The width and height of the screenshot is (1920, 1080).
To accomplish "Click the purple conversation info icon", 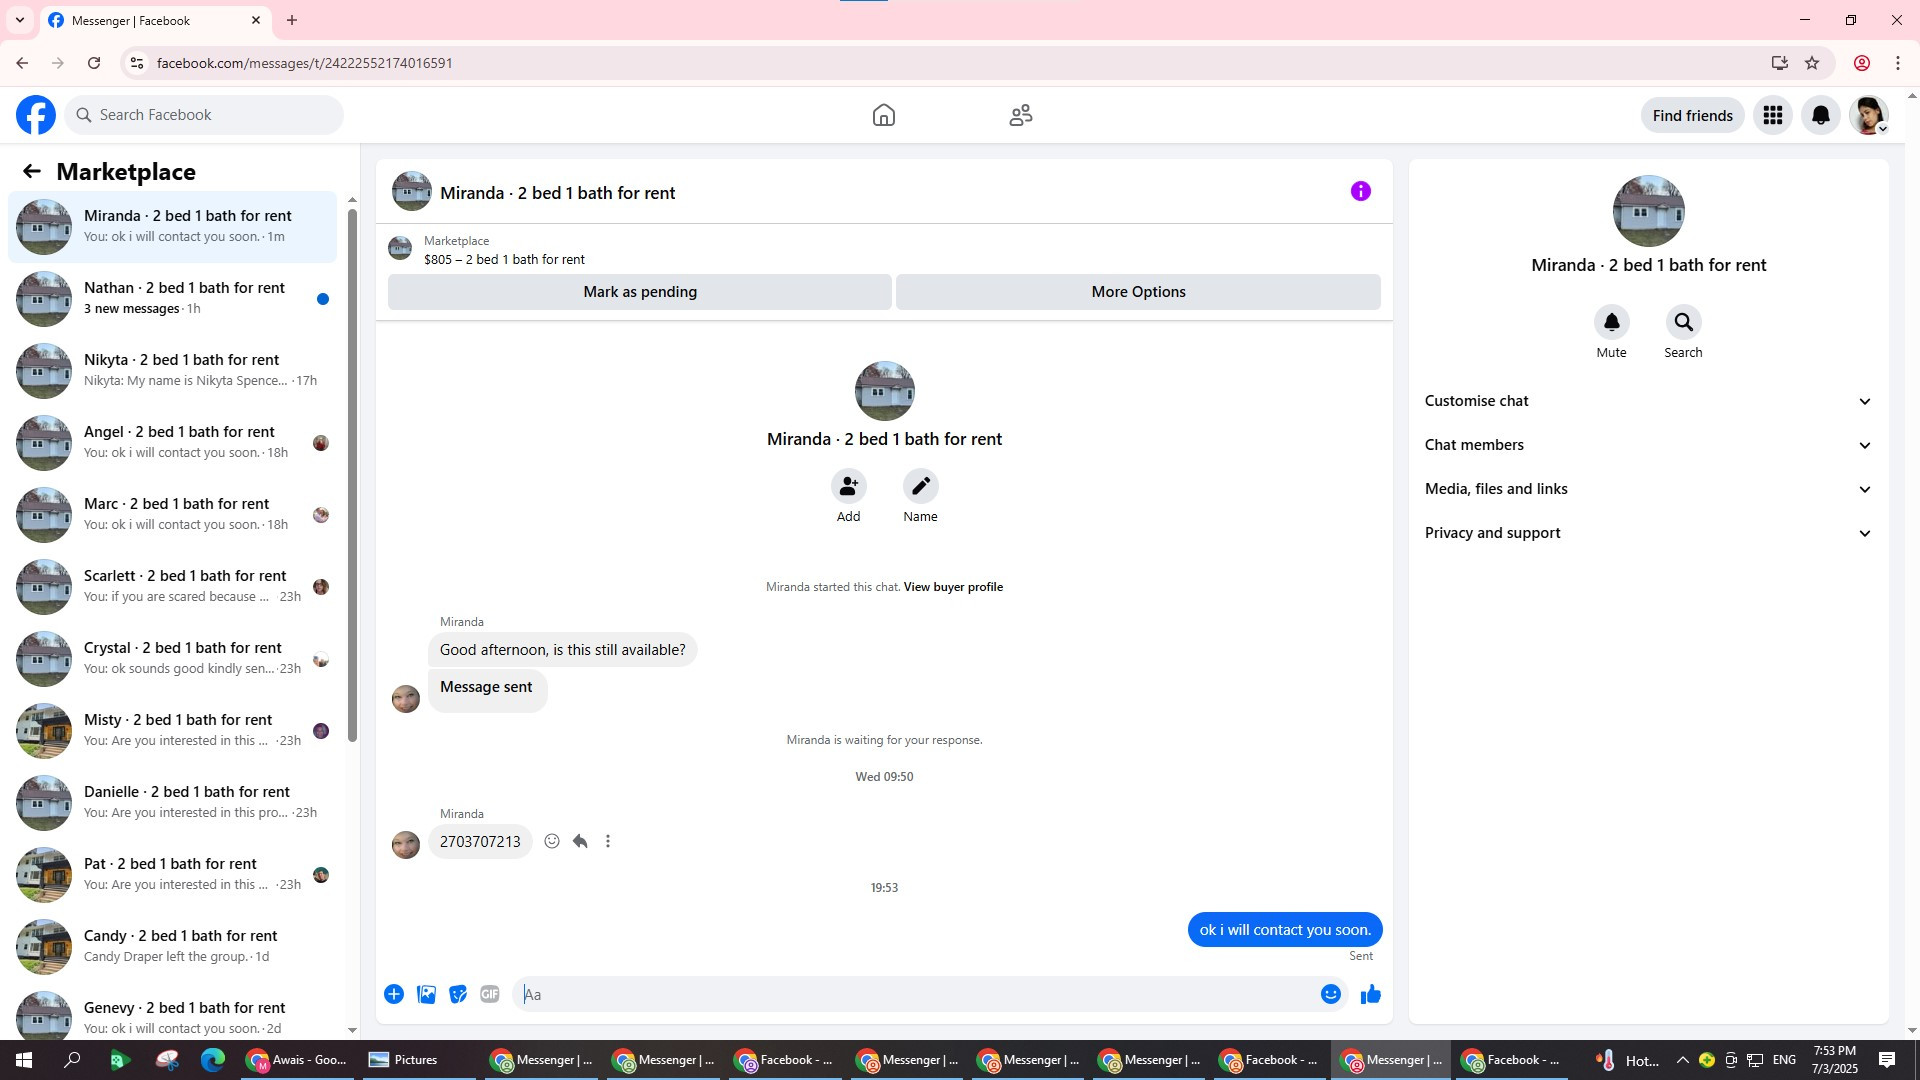I will [1360, 191].
